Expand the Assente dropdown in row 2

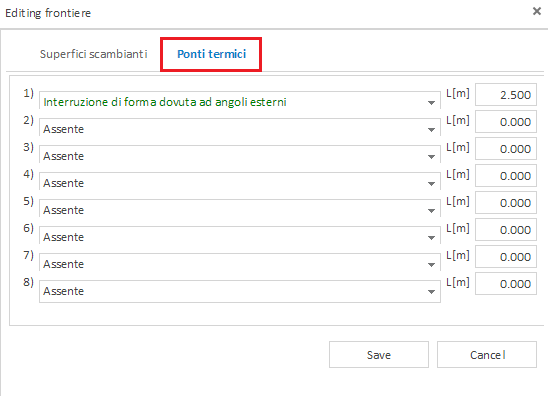(240, 127)
